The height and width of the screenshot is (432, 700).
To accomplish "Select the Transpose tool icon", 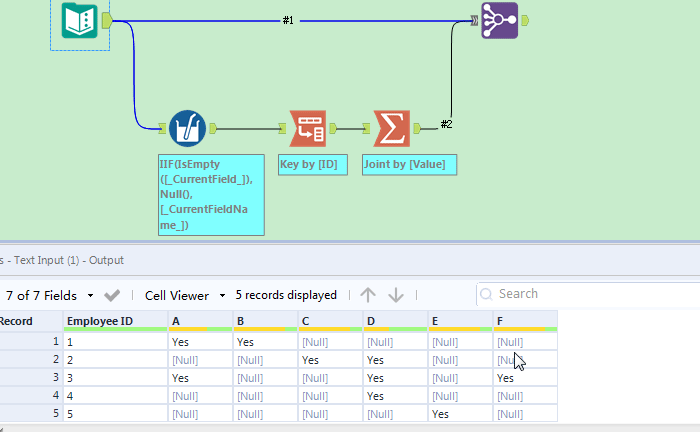I will [x=307, y=128].
